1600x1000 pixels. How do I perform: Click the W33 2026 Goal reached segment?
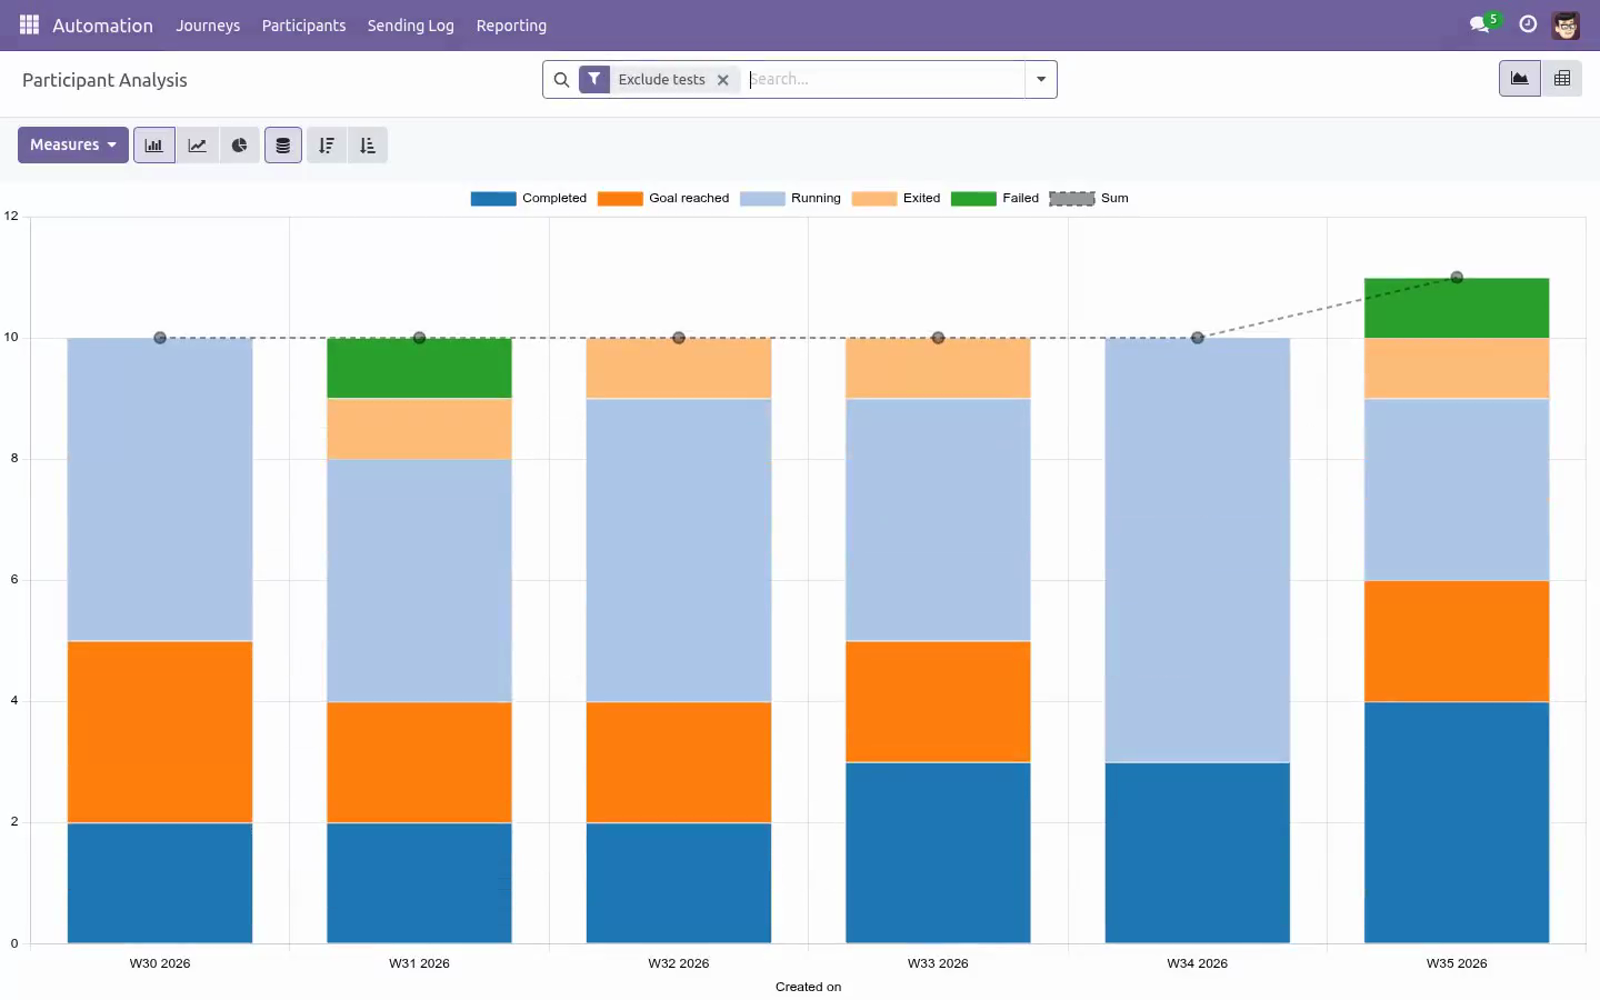point(938,702)
